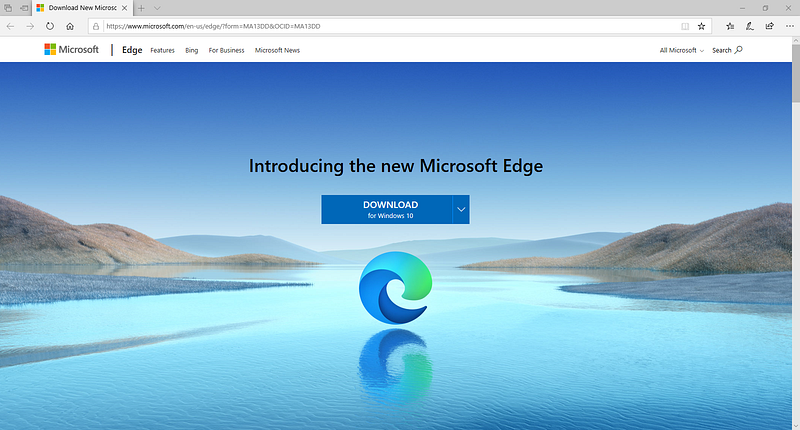Open the Features menu item
This screenshot has height=430, width=800.
pyautogui.click(x=162, y=50)
